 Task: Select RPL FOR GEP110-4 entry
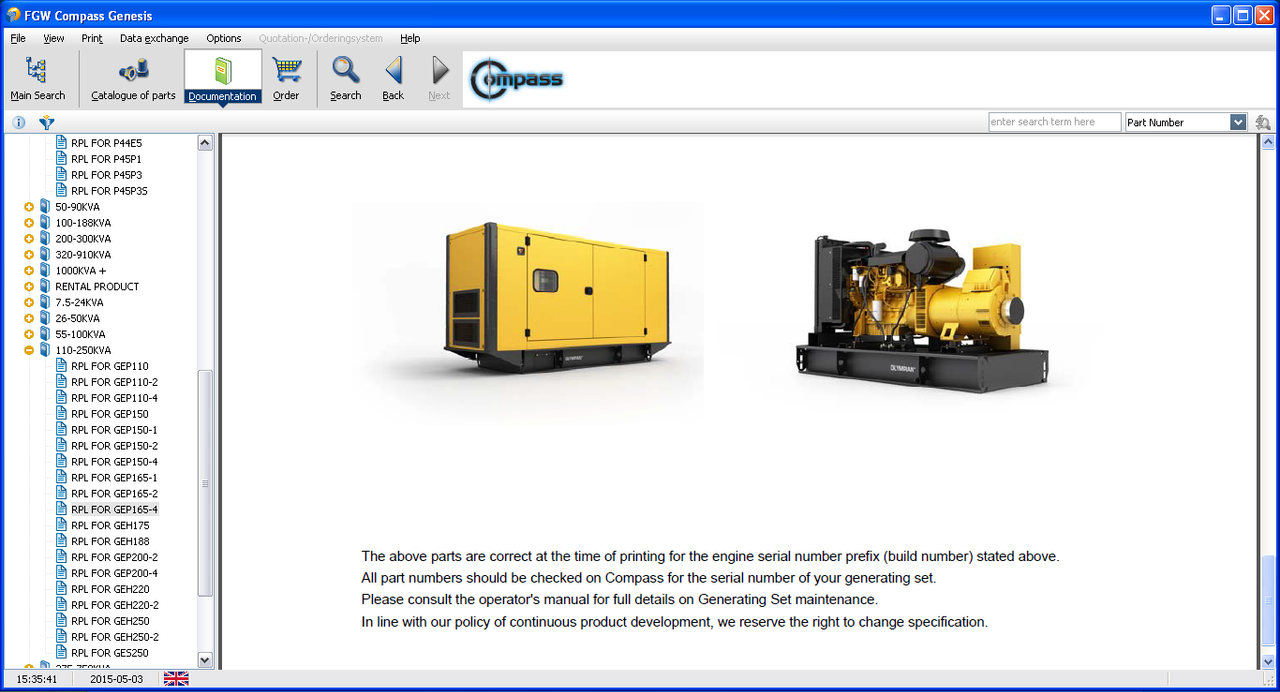tap(114, 398)
